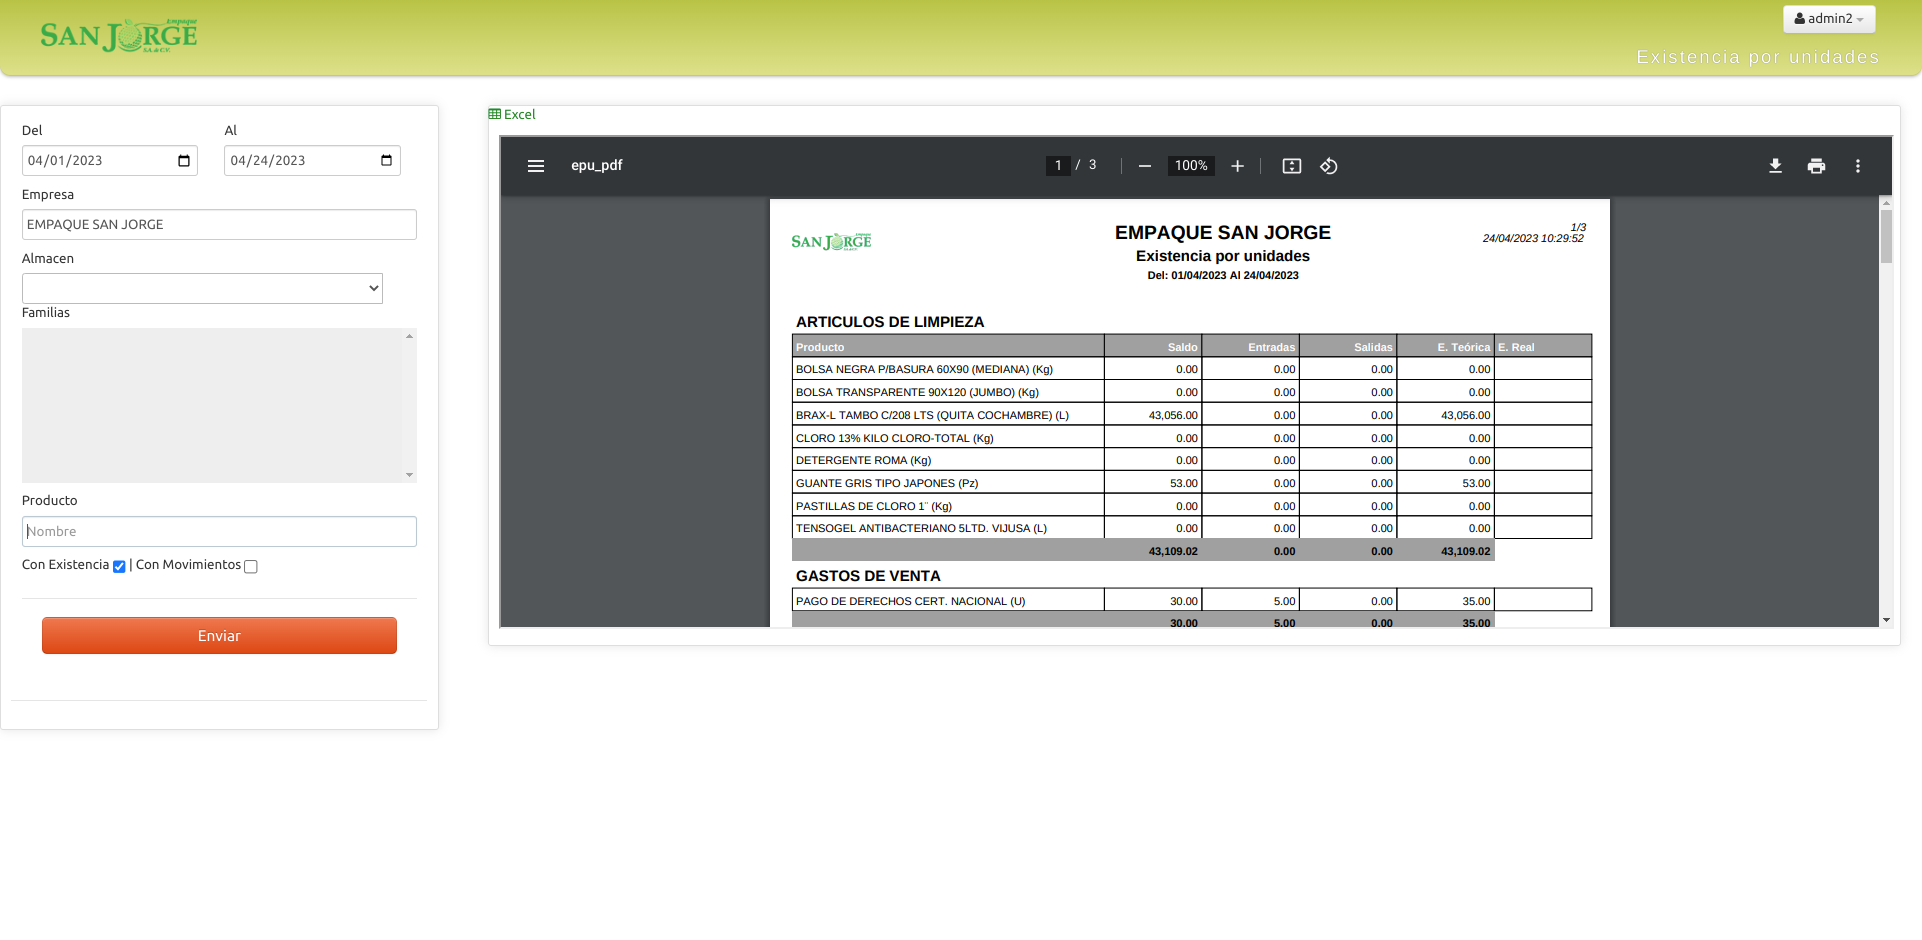Click the ARTICULOS DE LIMPIEZA heading
Image resolution: width=1922 pixels, height=940 pixels.
pos(890,322)
